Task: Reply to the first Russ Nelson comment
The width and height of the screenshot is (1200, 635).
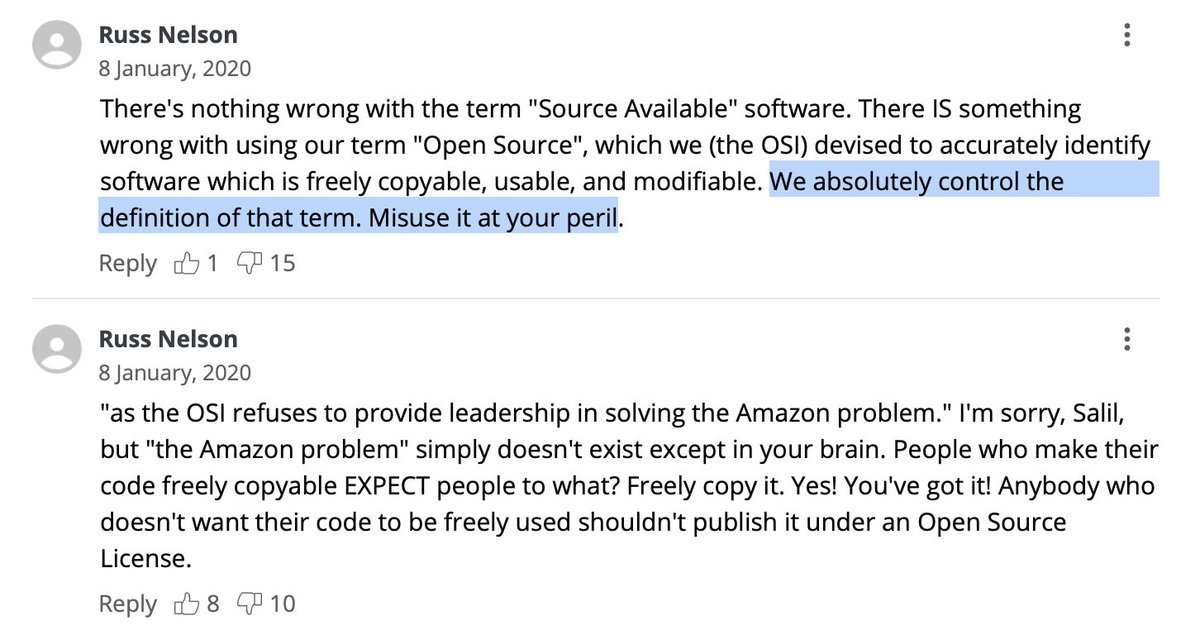Action: (x=128, y=264)
